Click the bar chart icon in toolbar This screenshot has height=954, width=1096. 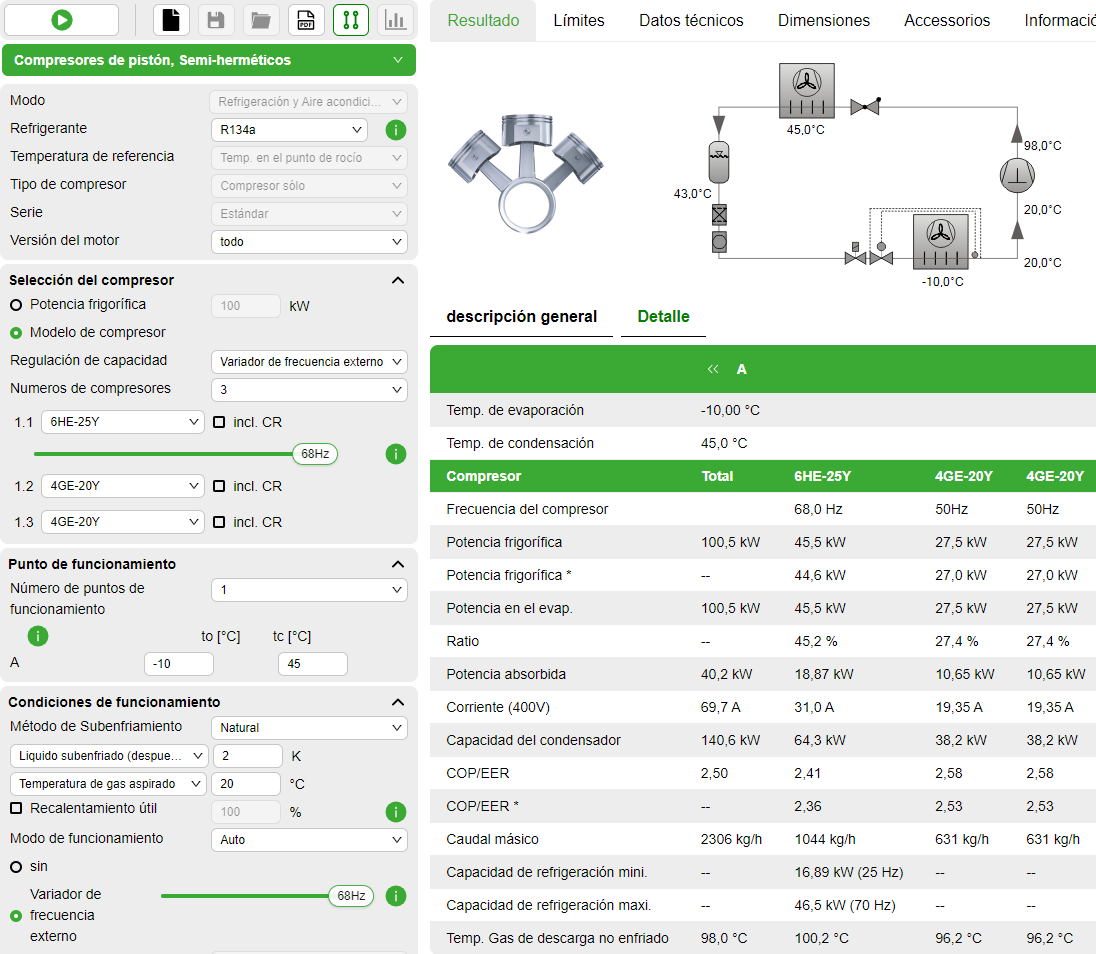[x=396, y=20]
